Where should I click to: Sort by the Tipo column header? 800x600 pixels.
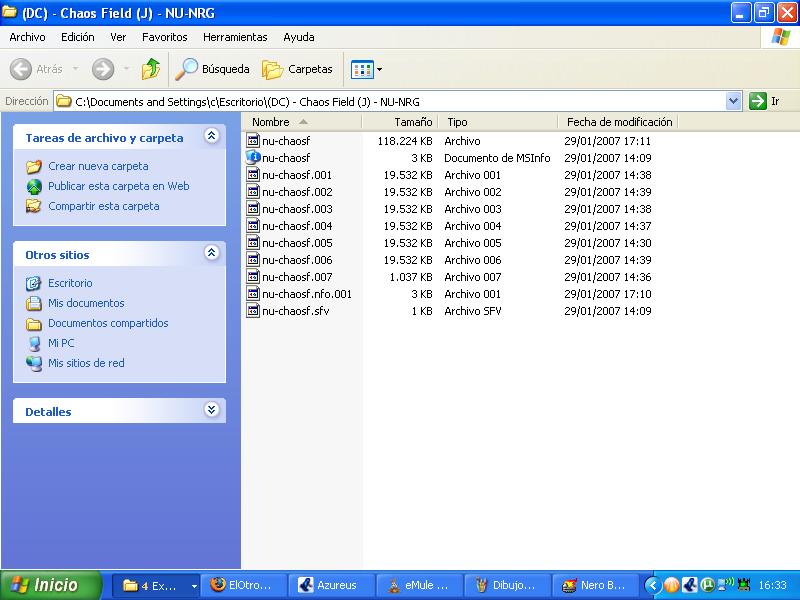tap(498, 122)
